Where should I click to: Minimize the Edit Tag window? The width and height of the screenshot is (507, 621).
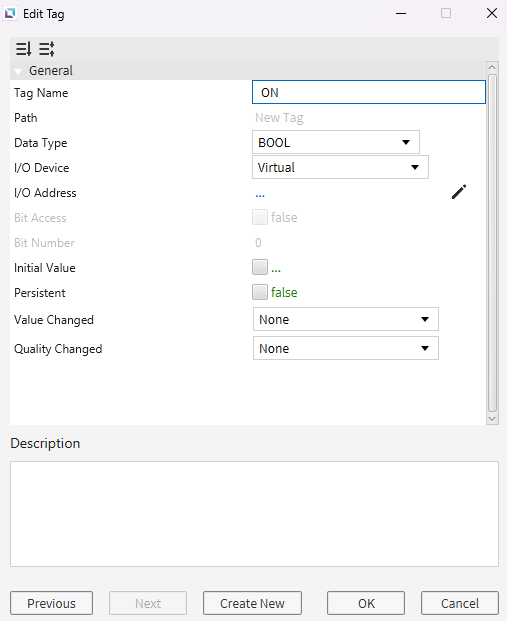click(x=401, y=13)
